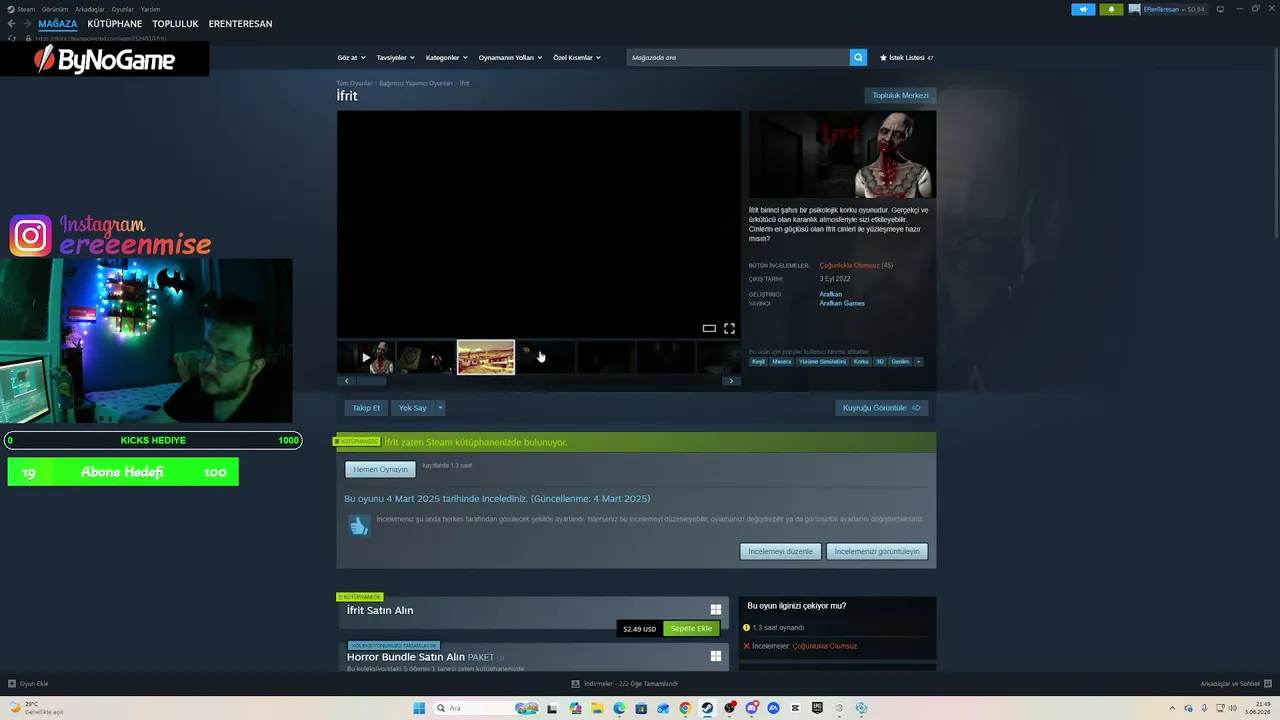The image size is (1280, 720).
Task: Play the first video thumbnail in the media strip
Action: pyautogui.click(x=366, y=357)
